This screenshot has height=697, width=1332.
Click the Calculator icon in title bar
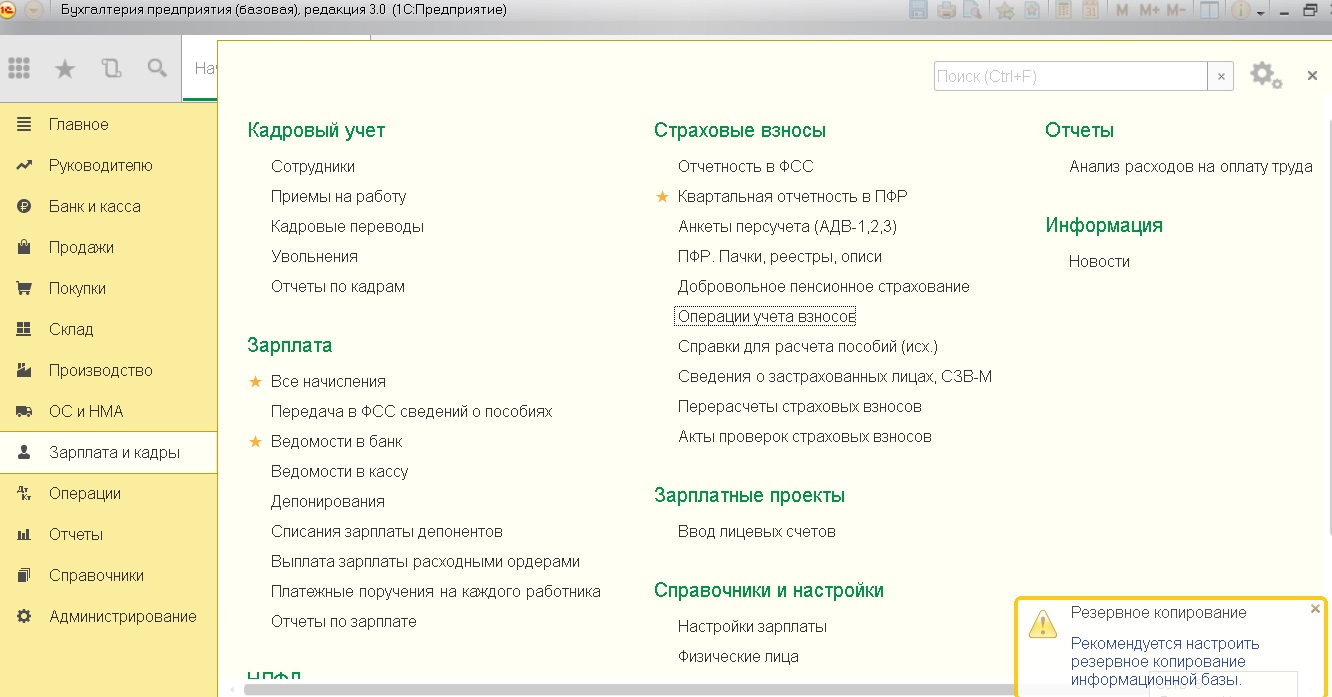click(1064, 10)
